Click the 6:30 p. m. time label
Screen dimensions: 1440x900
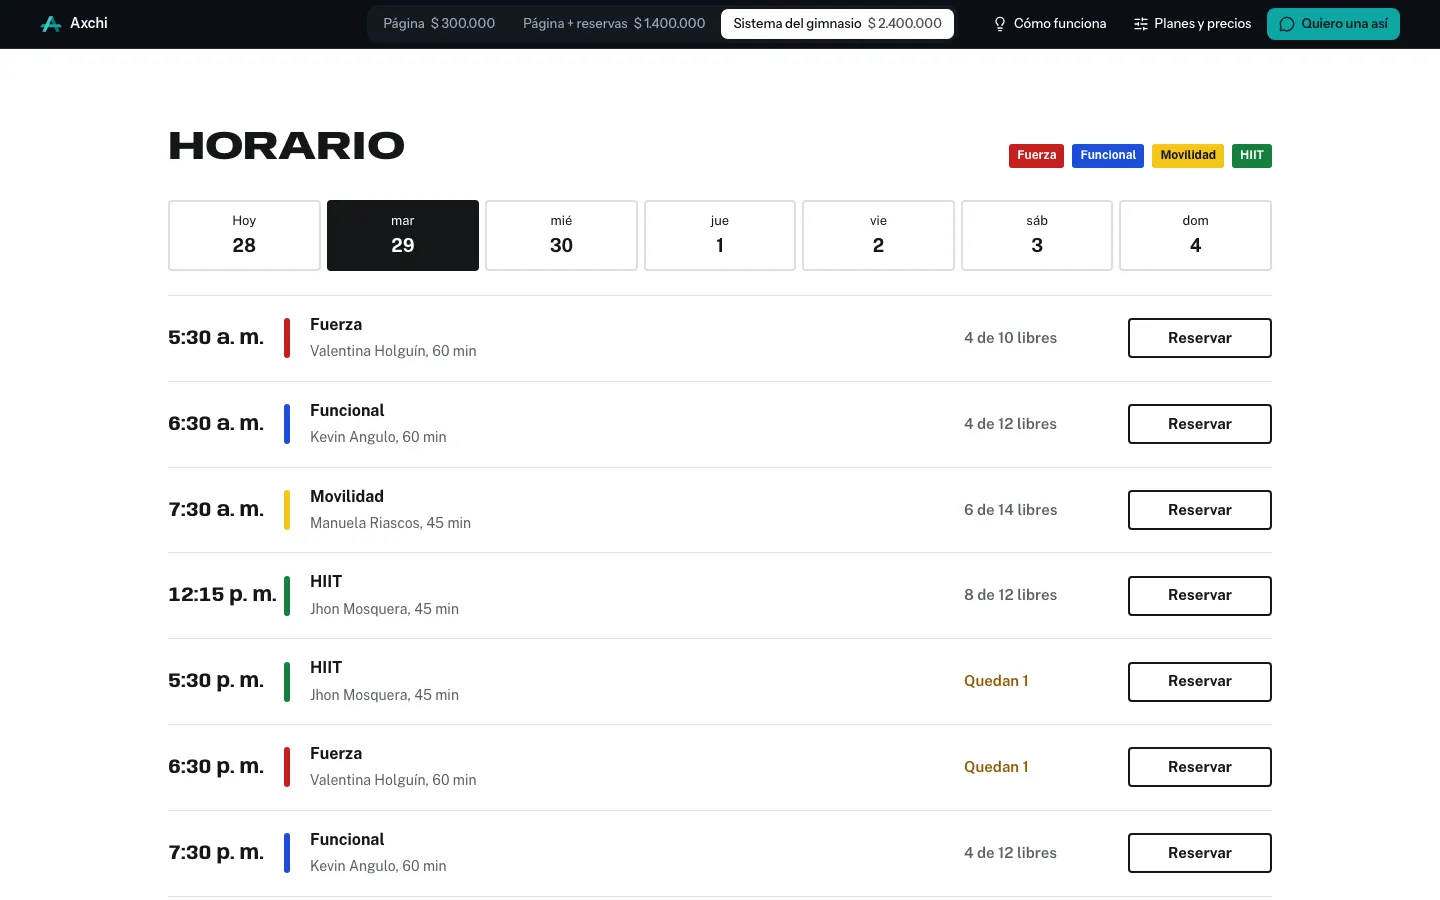coord(216,767)
